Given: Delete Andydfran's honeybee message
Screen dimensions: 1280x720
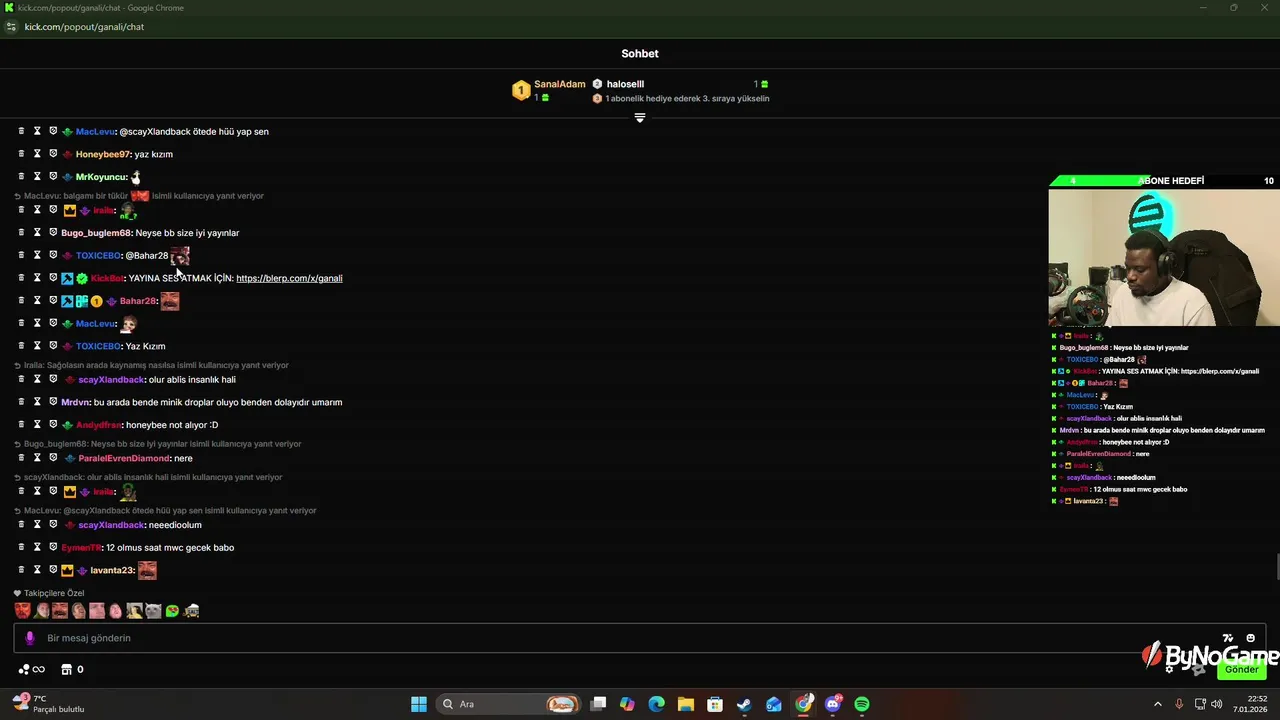Looking at the screenshot, I should (21, 424).
